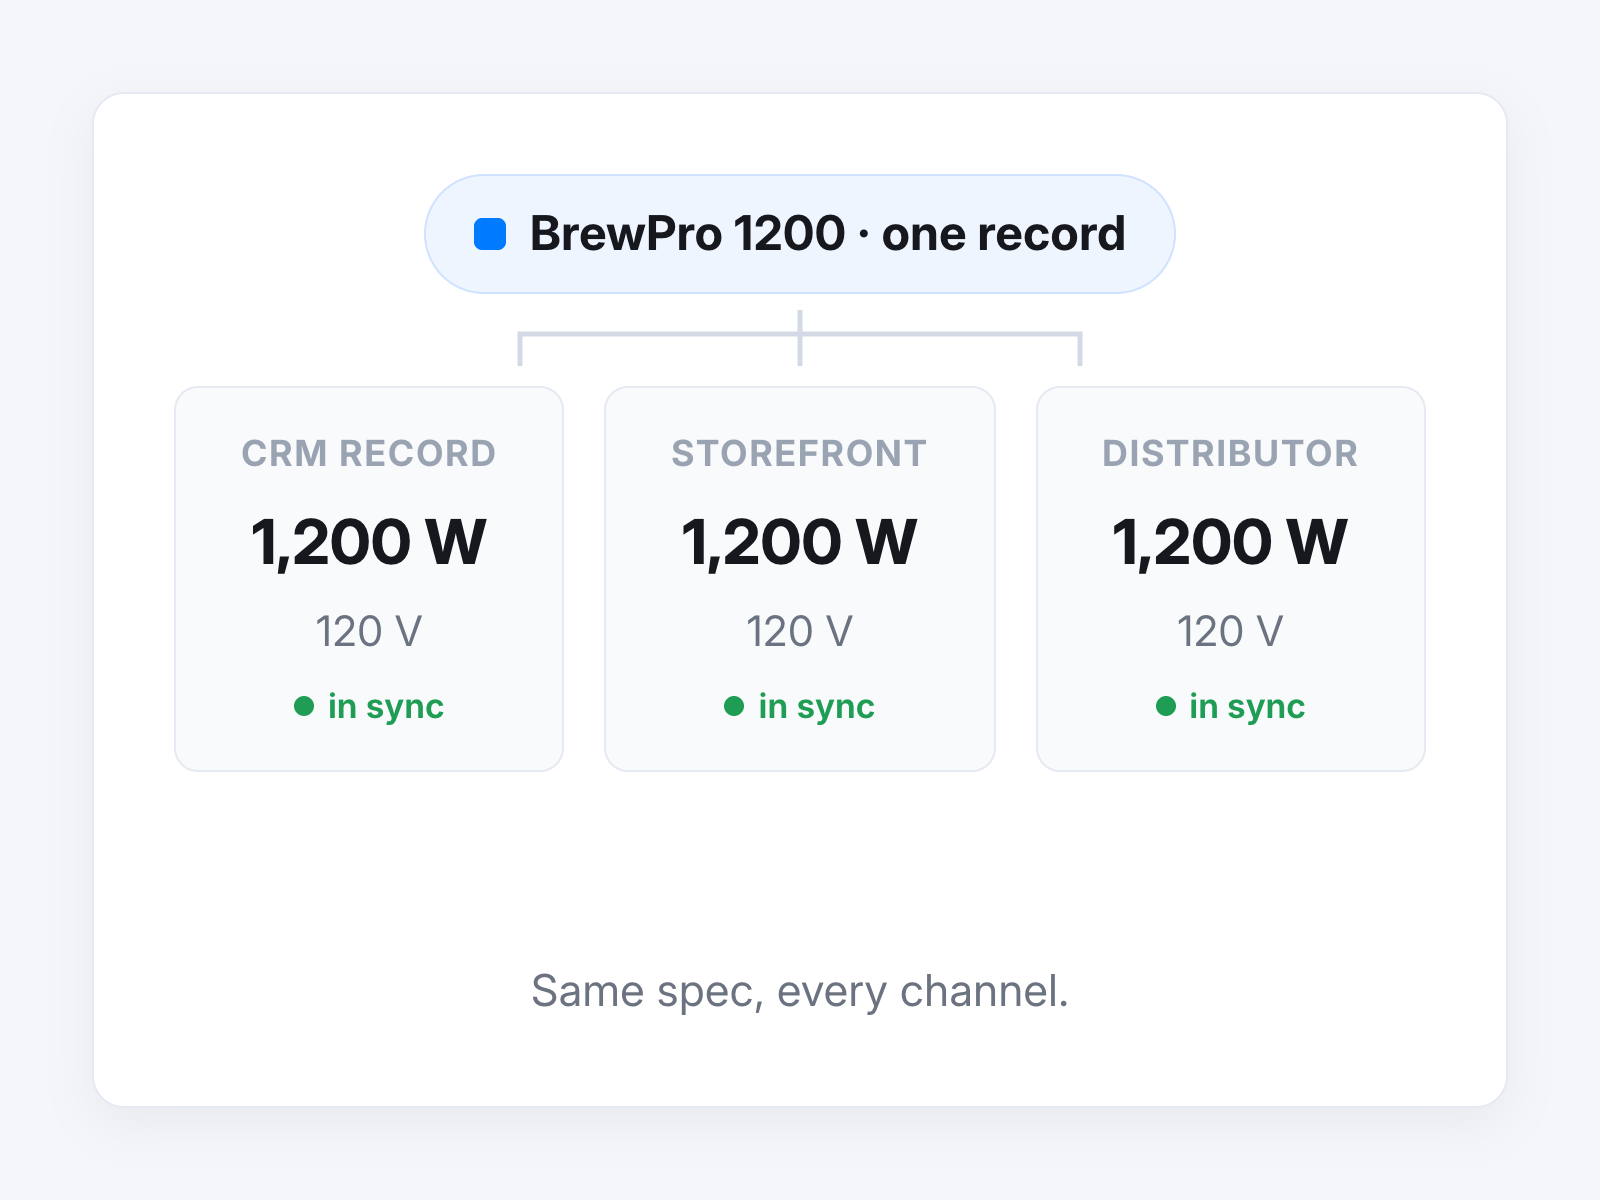
Task: Click green status dot in STOREFRONT card
Action: 734,706
